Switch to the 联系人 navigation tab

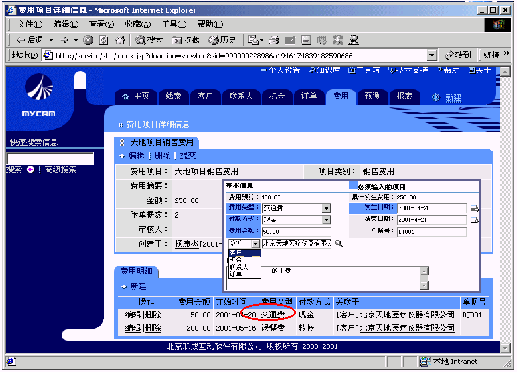pos(241,96)
